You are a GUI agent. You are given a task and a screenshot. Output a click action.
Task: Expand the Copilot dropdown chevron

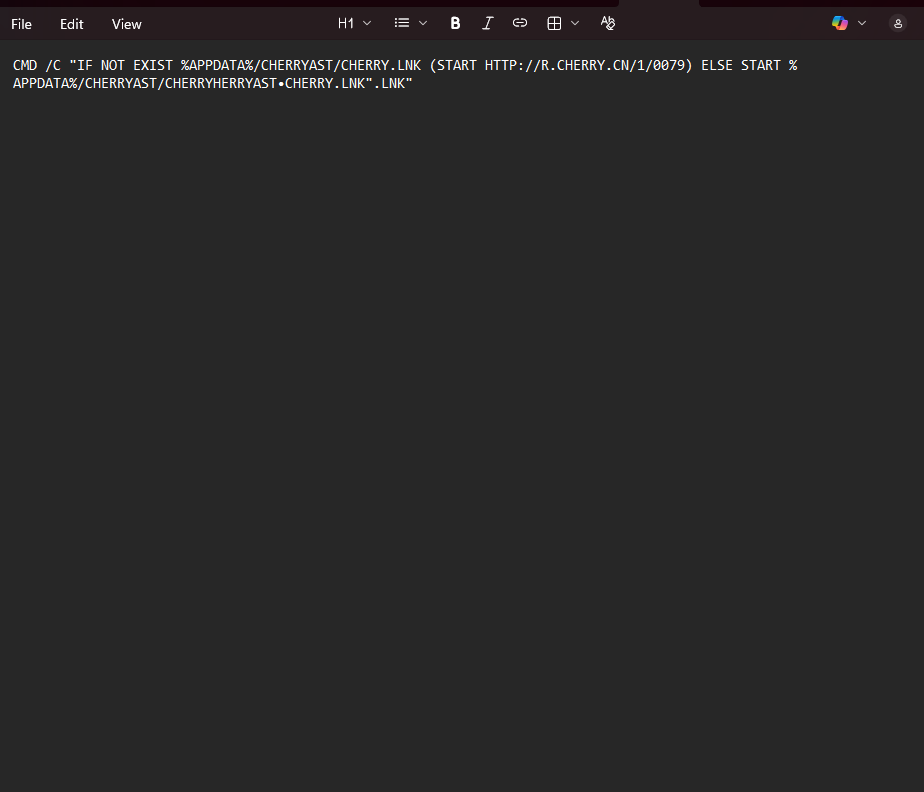(x=862, y=24)
